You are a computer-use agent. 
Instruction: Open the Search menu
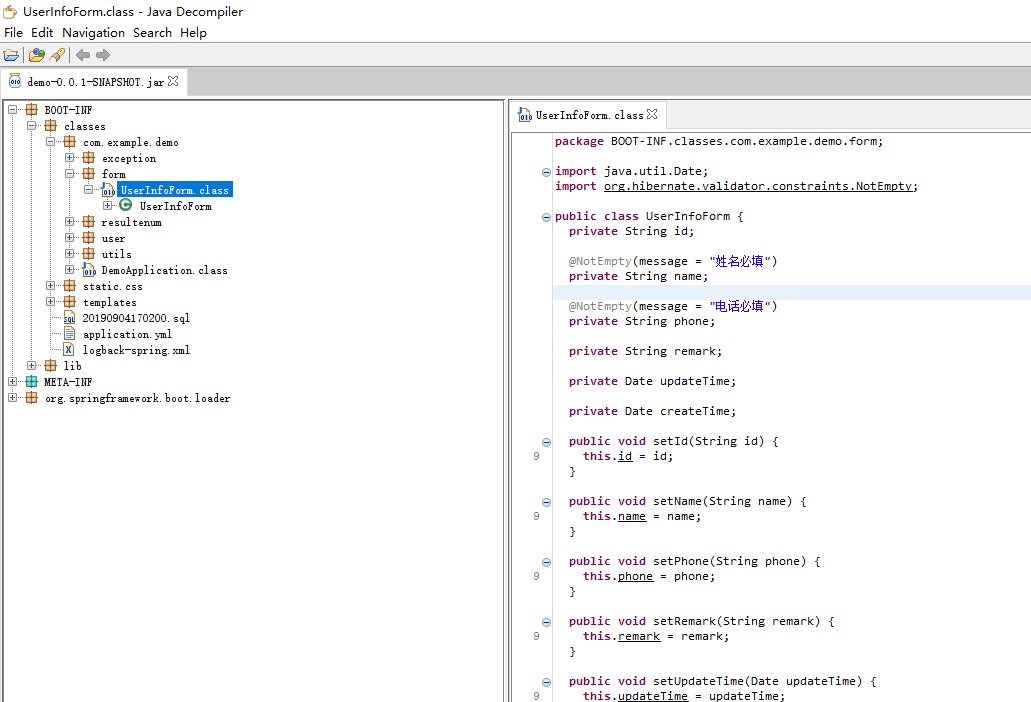tap(152, 32)
